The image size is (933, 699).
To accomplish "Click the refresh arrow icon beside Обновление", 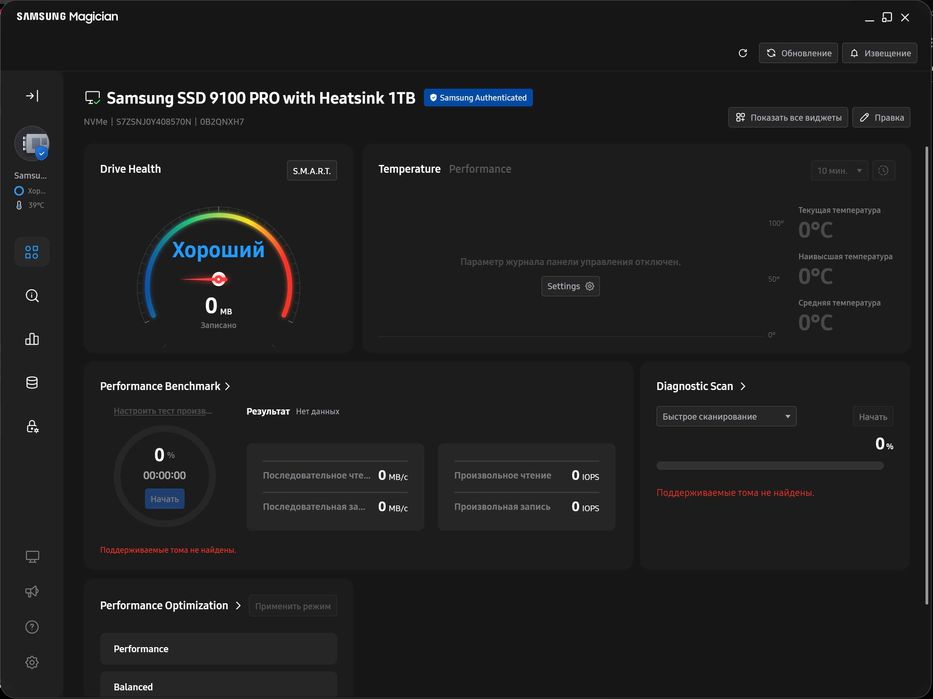I will coord(742,53).
